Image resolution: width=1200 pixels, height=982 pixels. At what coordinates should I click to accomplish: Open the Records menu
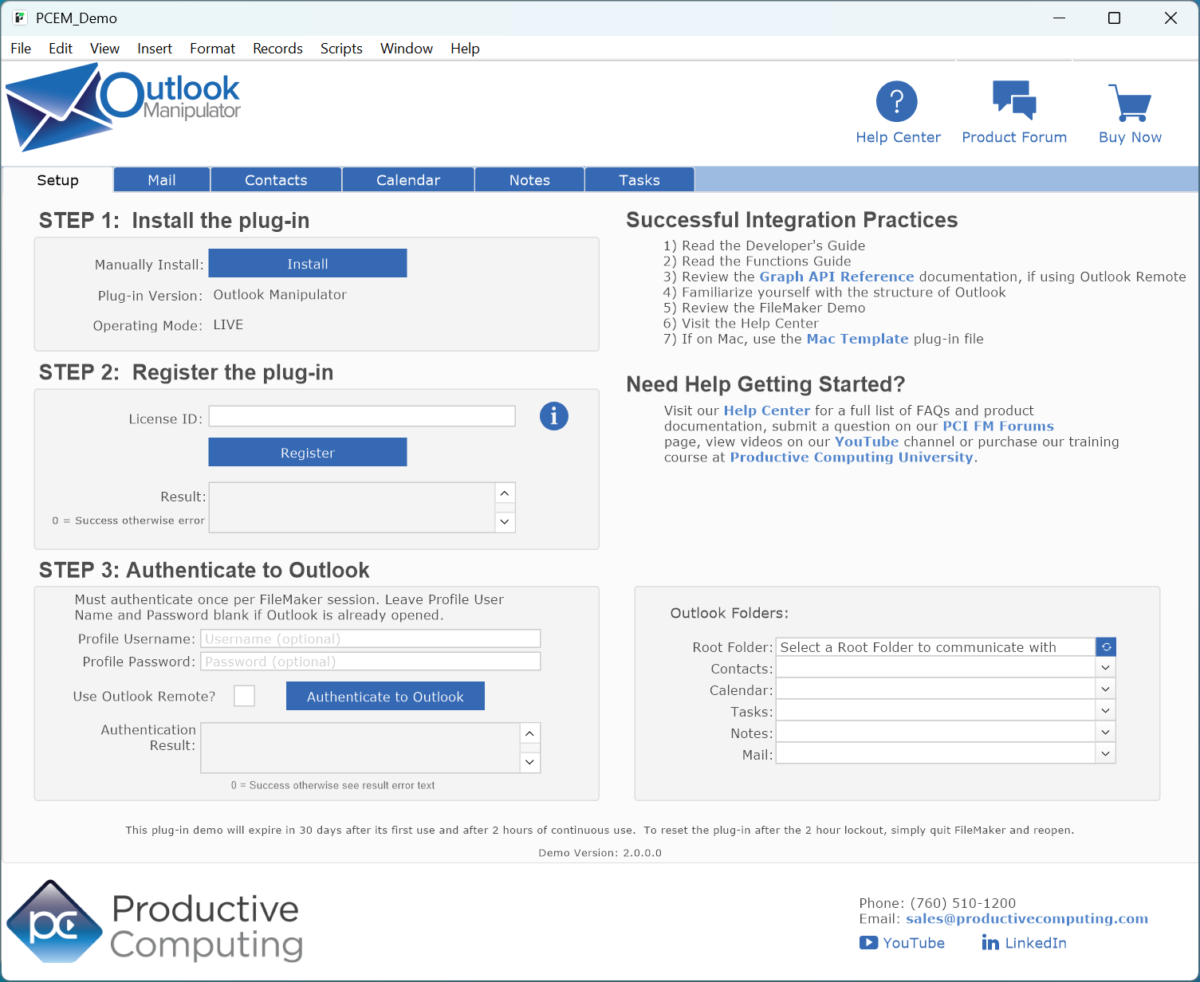click(278, 48)
